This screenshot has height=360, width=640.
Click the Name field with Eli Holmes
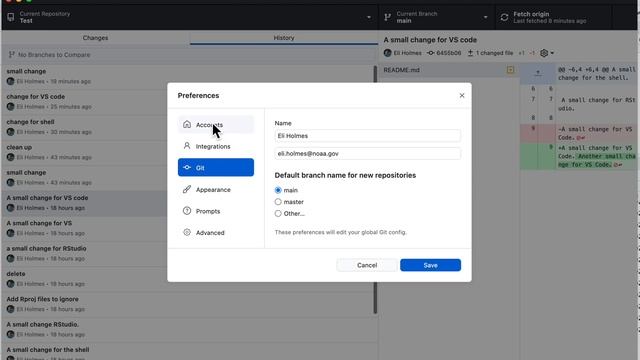(367, 136)
